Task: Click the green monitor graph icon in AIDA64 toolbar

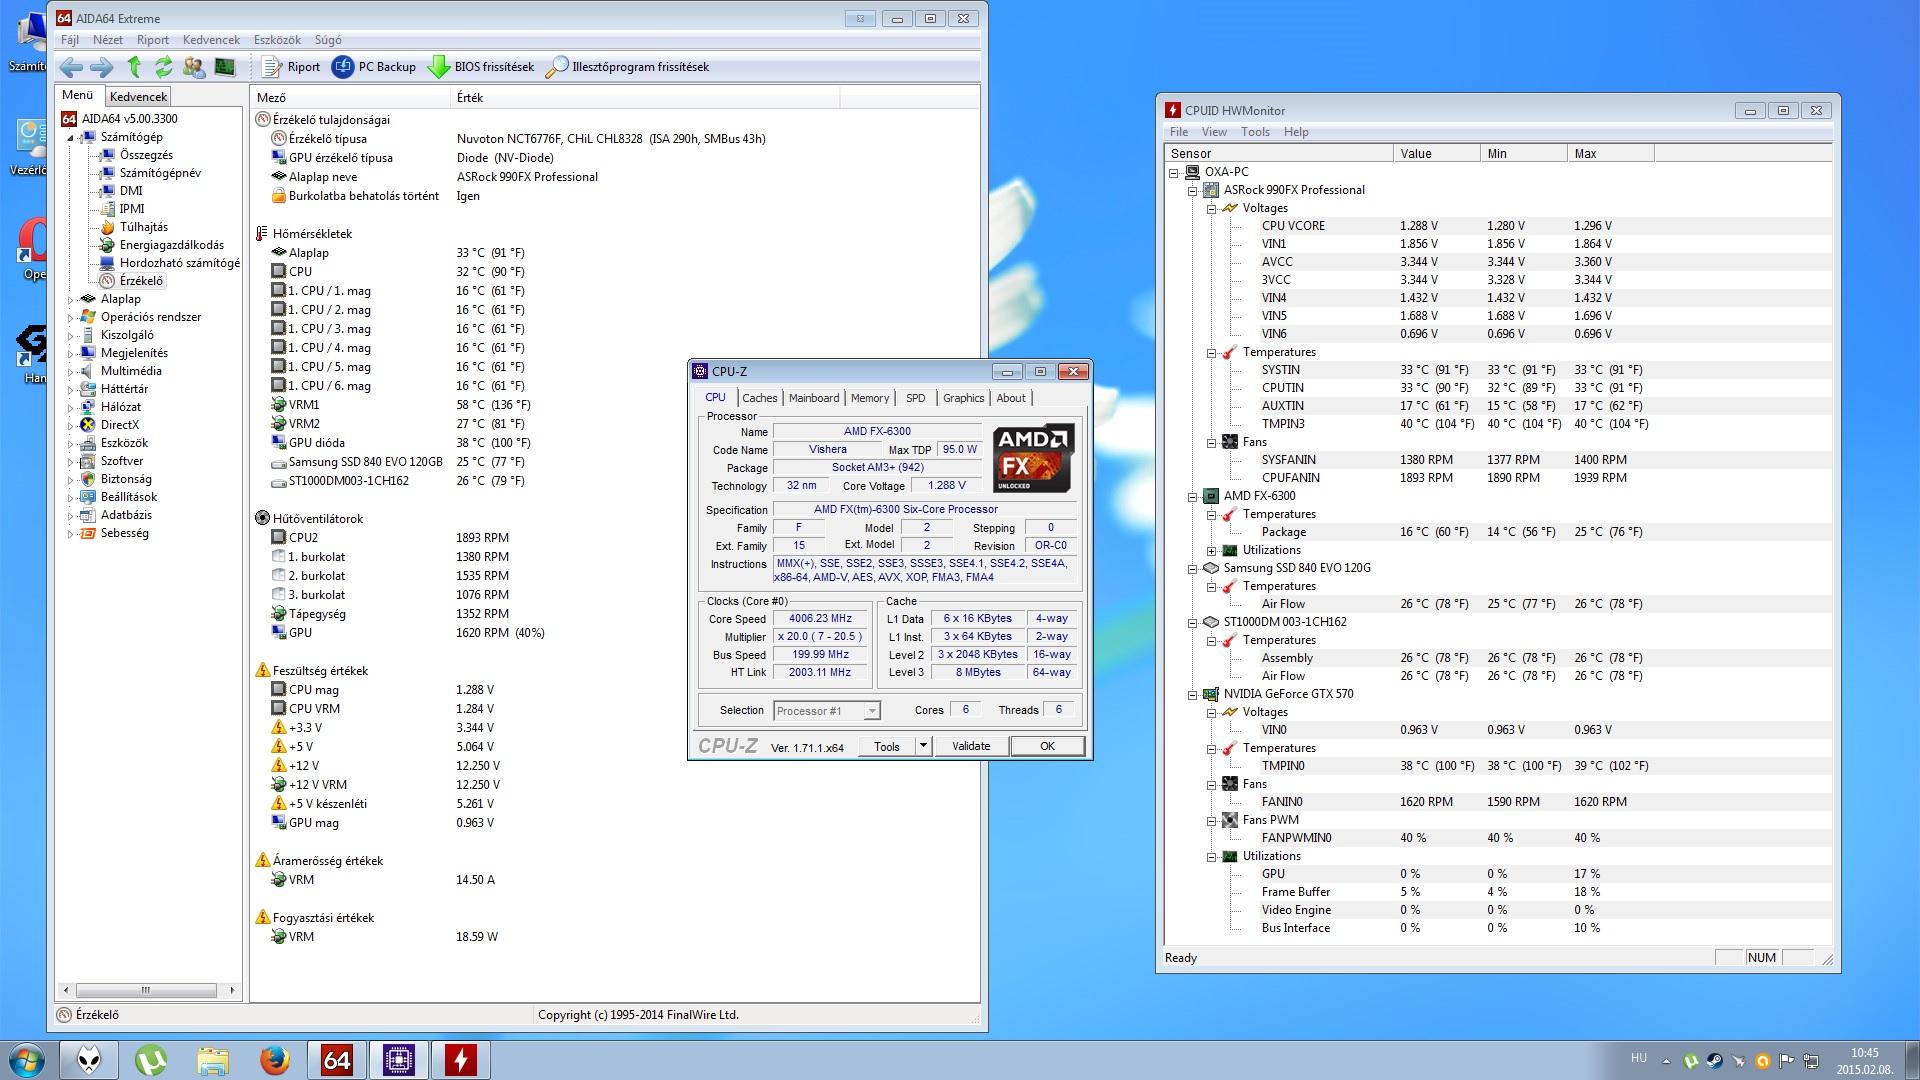Action: 225,67
